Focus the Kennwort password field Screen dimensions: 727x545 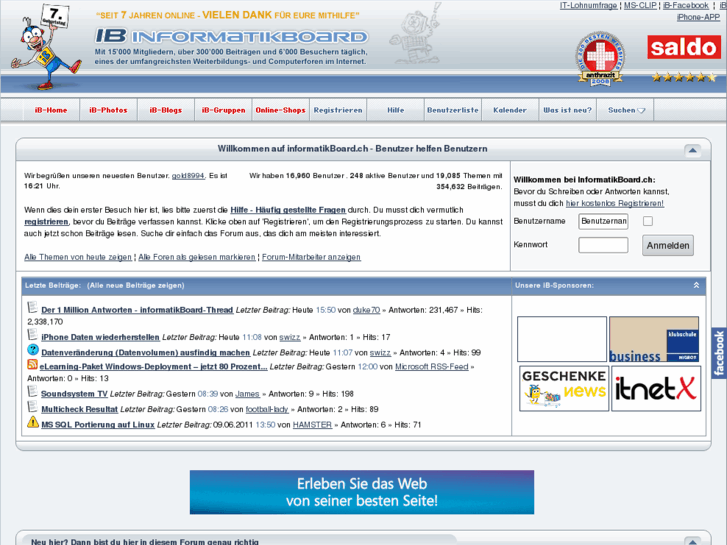pos(603,245)
